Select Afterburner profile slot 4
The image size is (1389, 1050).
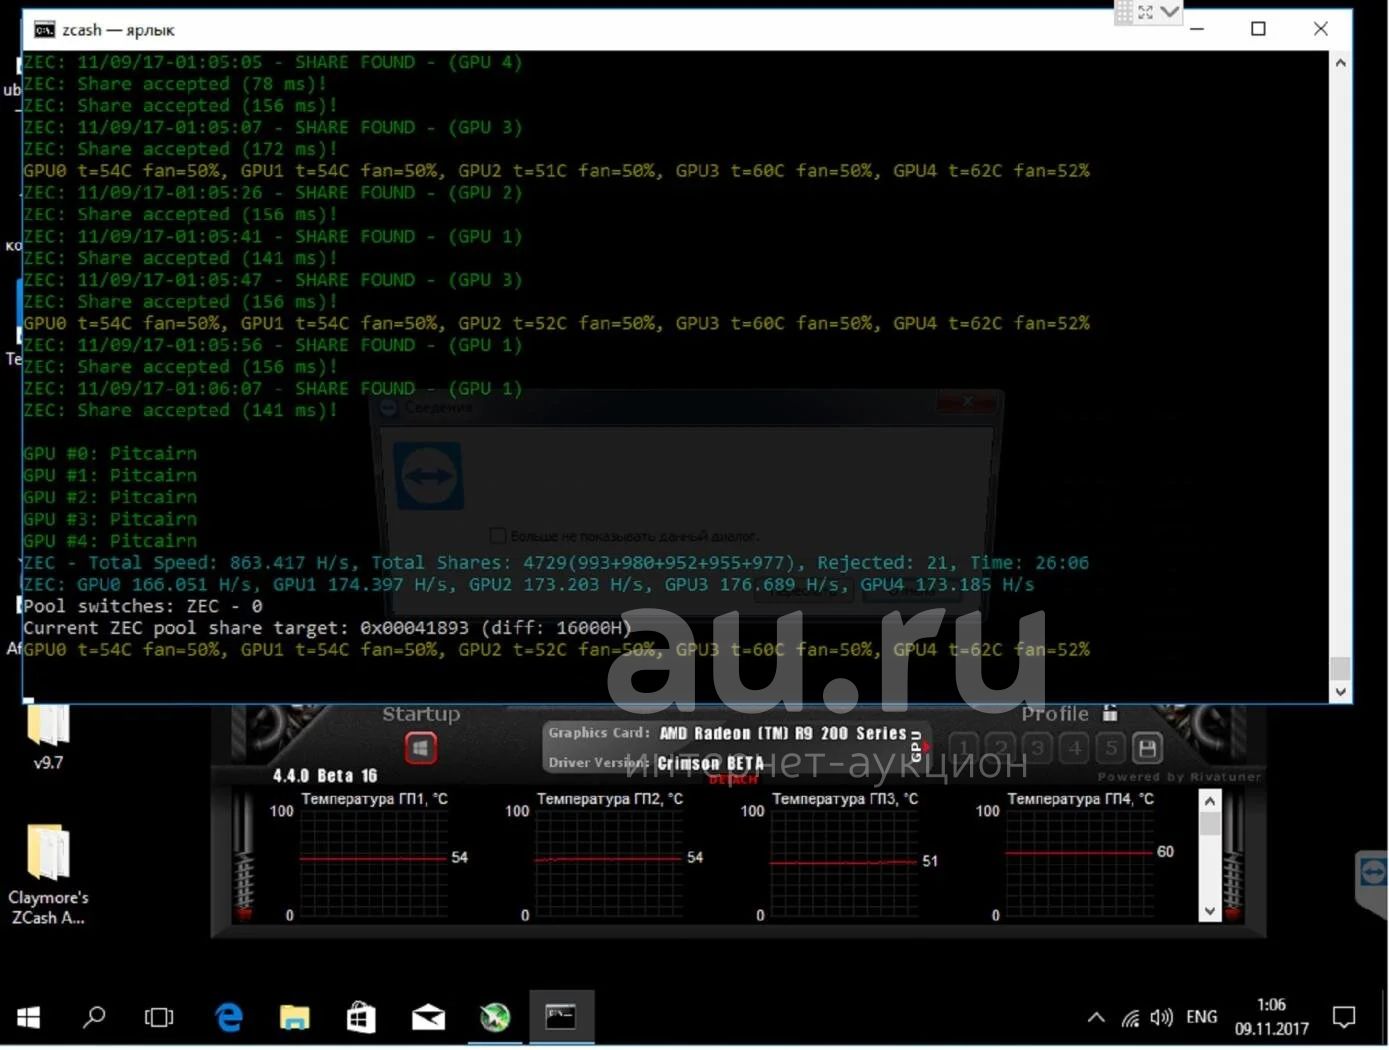point(1075,748)
